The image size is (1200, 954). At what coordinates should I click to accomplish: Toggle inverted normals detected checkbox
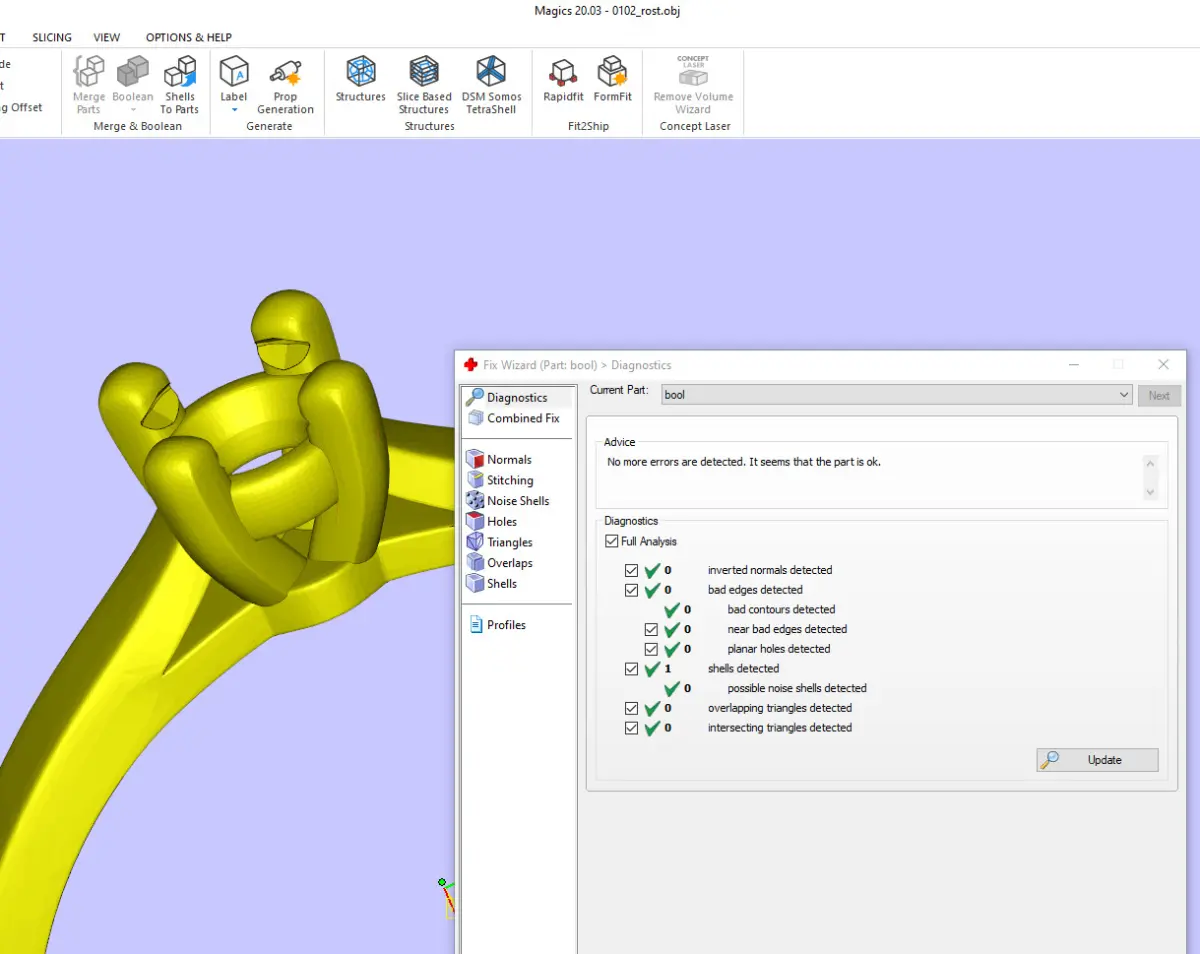point(631,570)
